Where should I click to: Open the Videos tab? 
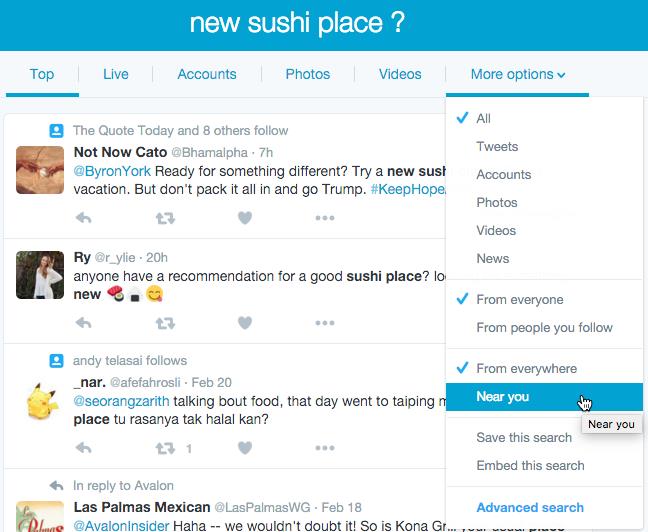[400, 74]
